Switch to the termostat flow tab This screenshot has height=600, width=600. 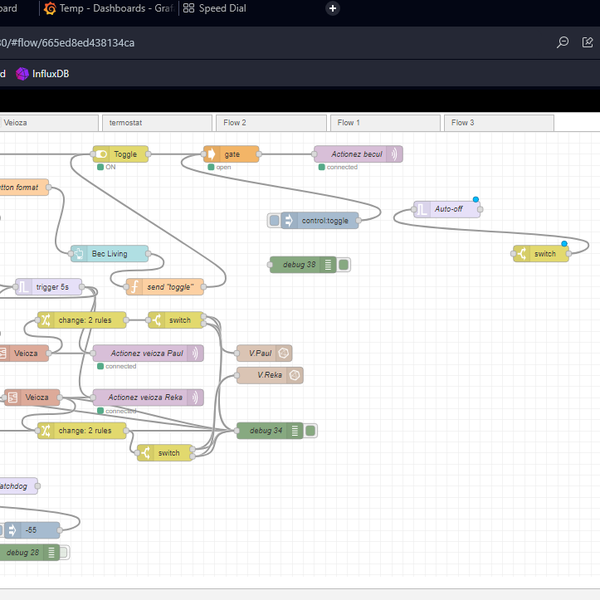(157, 123)
